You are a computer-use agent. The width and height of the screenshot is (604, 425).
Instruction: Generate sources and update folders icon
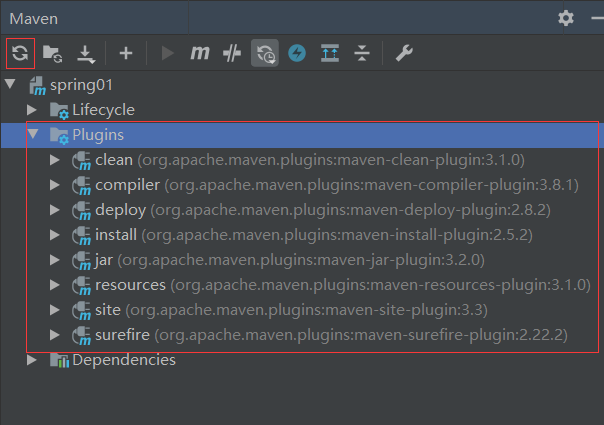[53, 54]
